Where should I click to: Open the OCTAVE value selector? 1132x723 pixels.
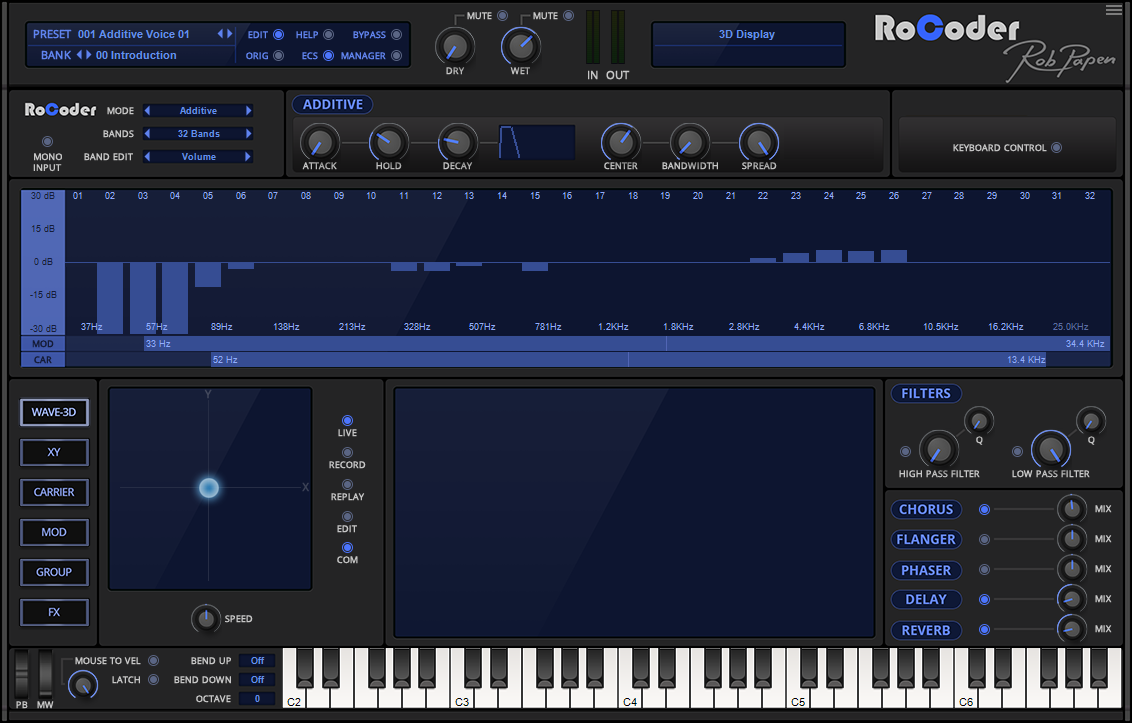tap(258, 698)
